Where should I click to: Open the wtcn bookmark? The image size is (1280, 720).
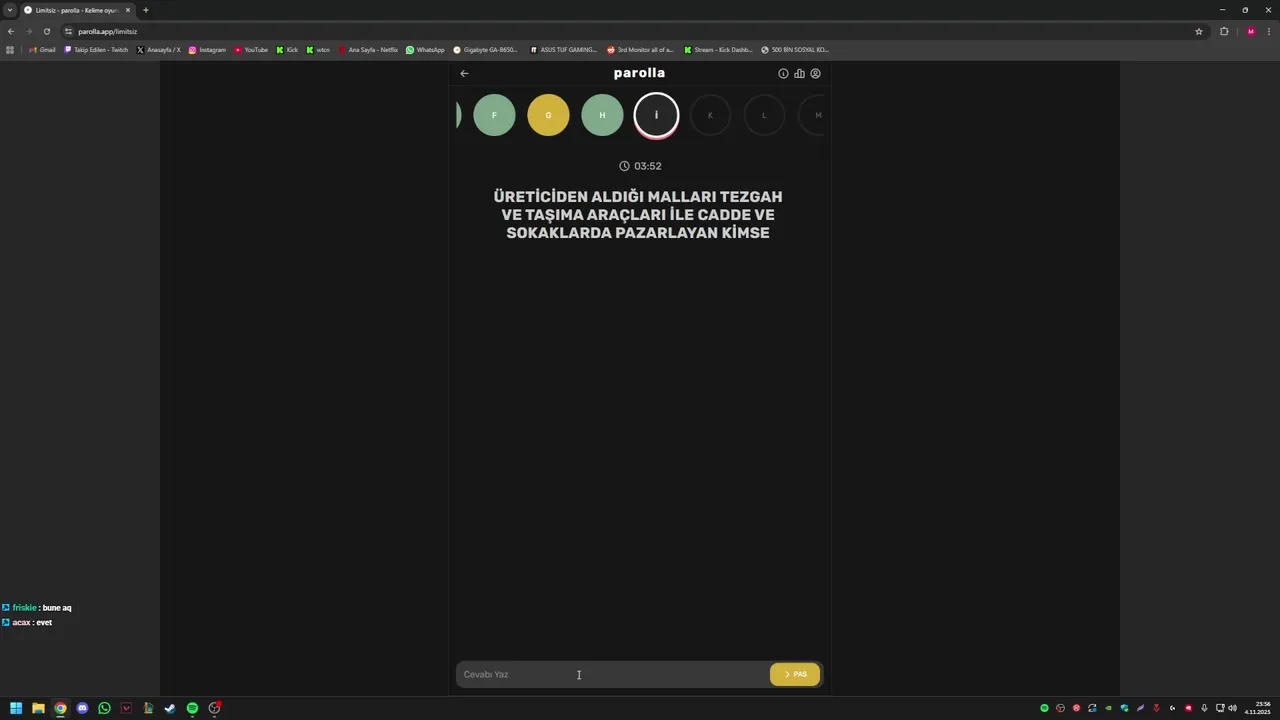pyautogui.click(x=318, y=49)
